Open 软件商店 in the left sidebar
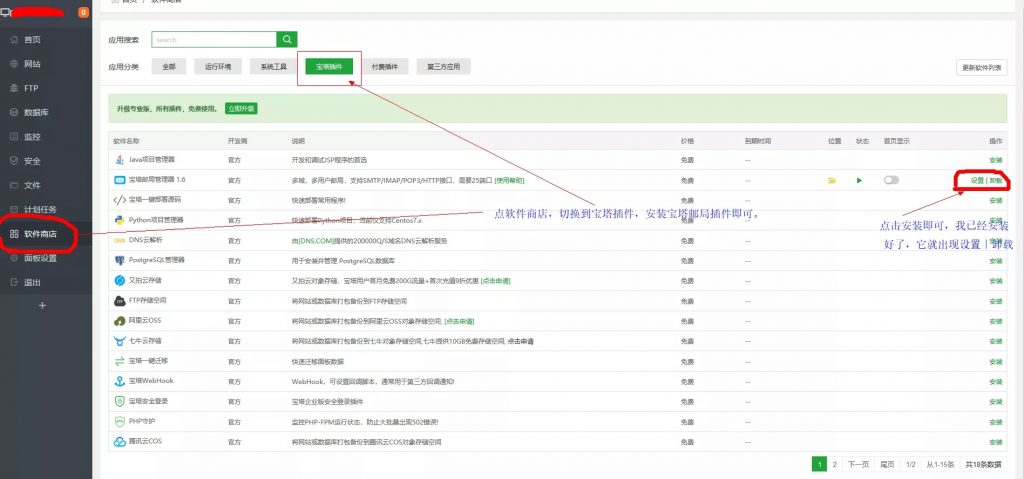This screenshot has height=479, width=1024. (46, 234)
